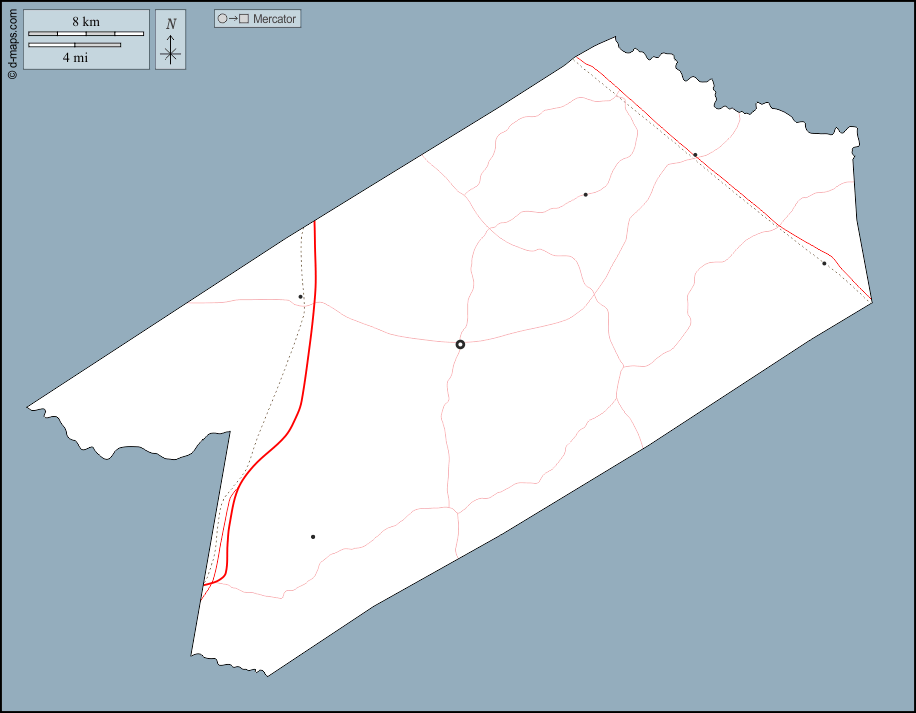The width and height of the screenshot is (916, 713).
Task: Click the town dot in the southwest area
Action: pyautogui.click(x=313, y=537)
